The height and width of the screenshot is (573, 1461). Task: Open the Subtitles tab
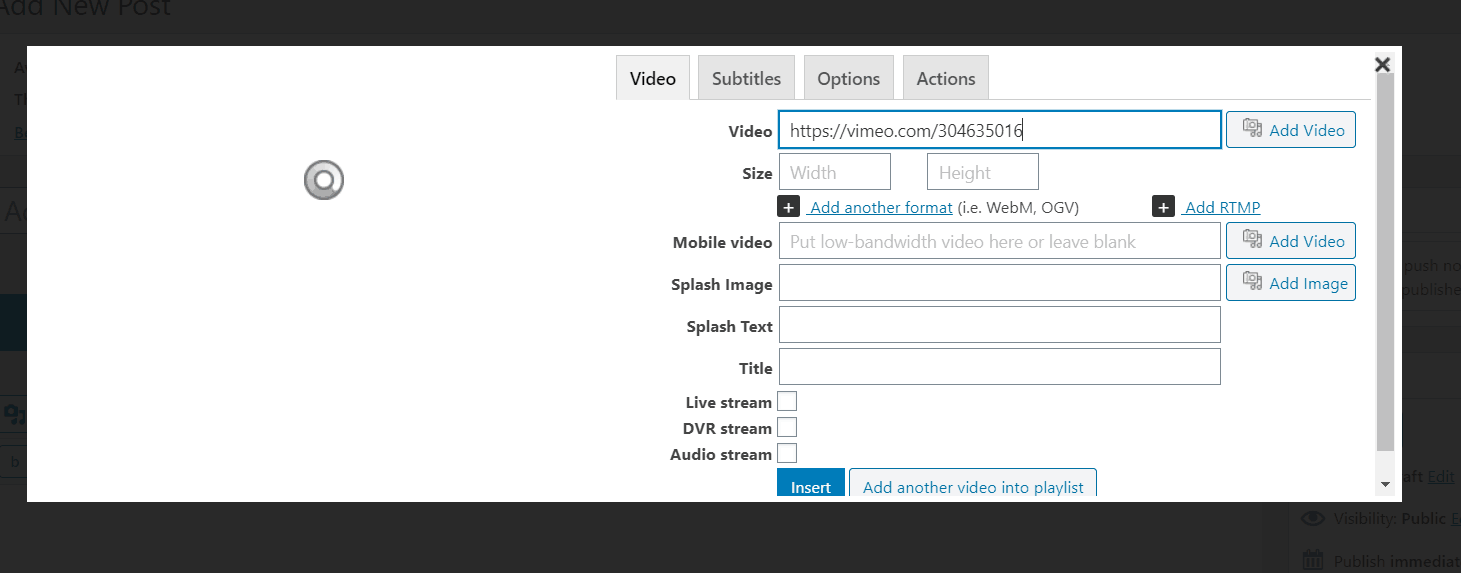tap(746, 78)
